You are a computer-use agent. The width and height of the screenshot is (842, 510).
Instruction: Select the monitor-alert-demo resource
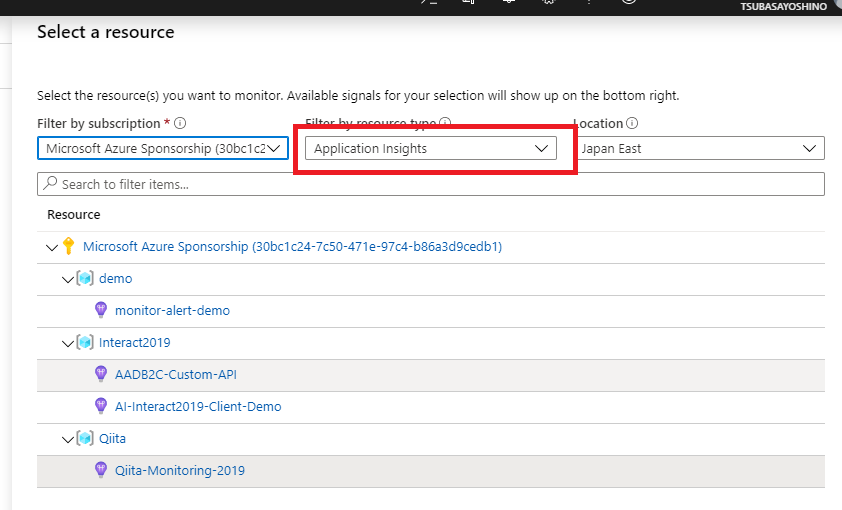pyautogui.click(x=172, y=310)
